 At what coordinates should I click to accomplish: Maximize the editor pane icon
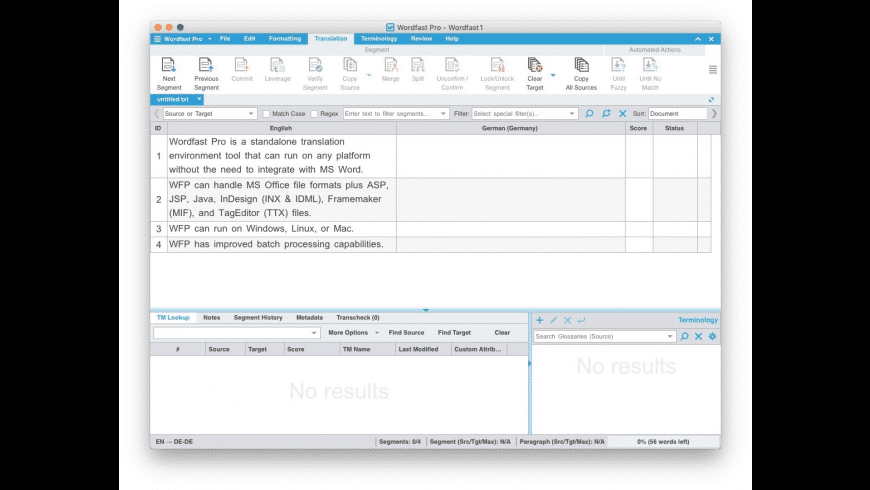pyautogui.click(x=711, y=99)
